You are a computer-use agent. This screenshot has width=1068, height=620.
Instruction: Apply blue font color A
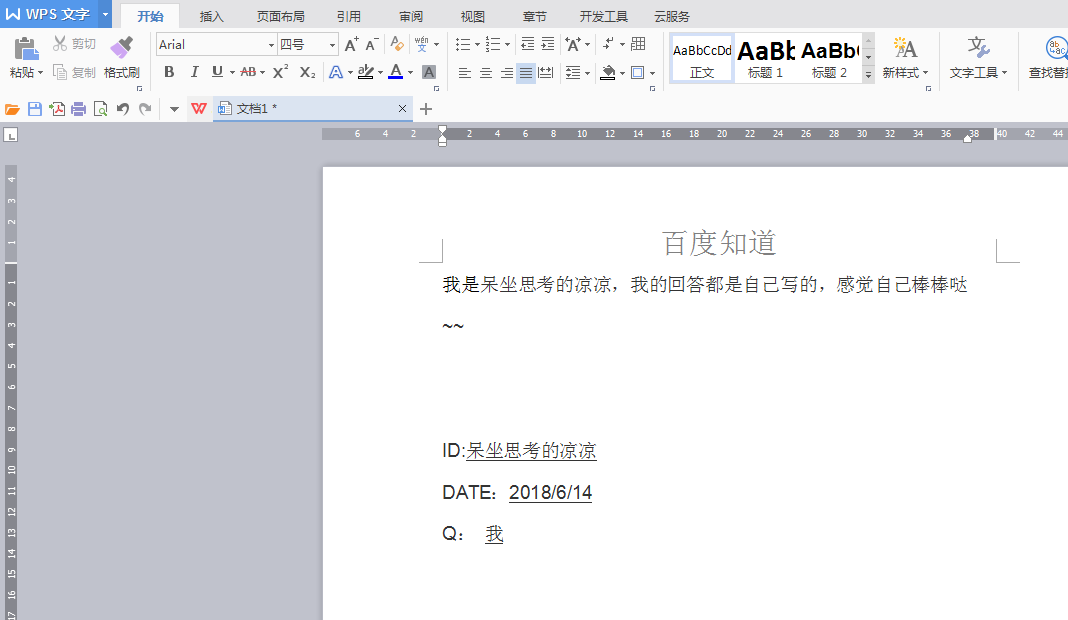click(396, 72)
